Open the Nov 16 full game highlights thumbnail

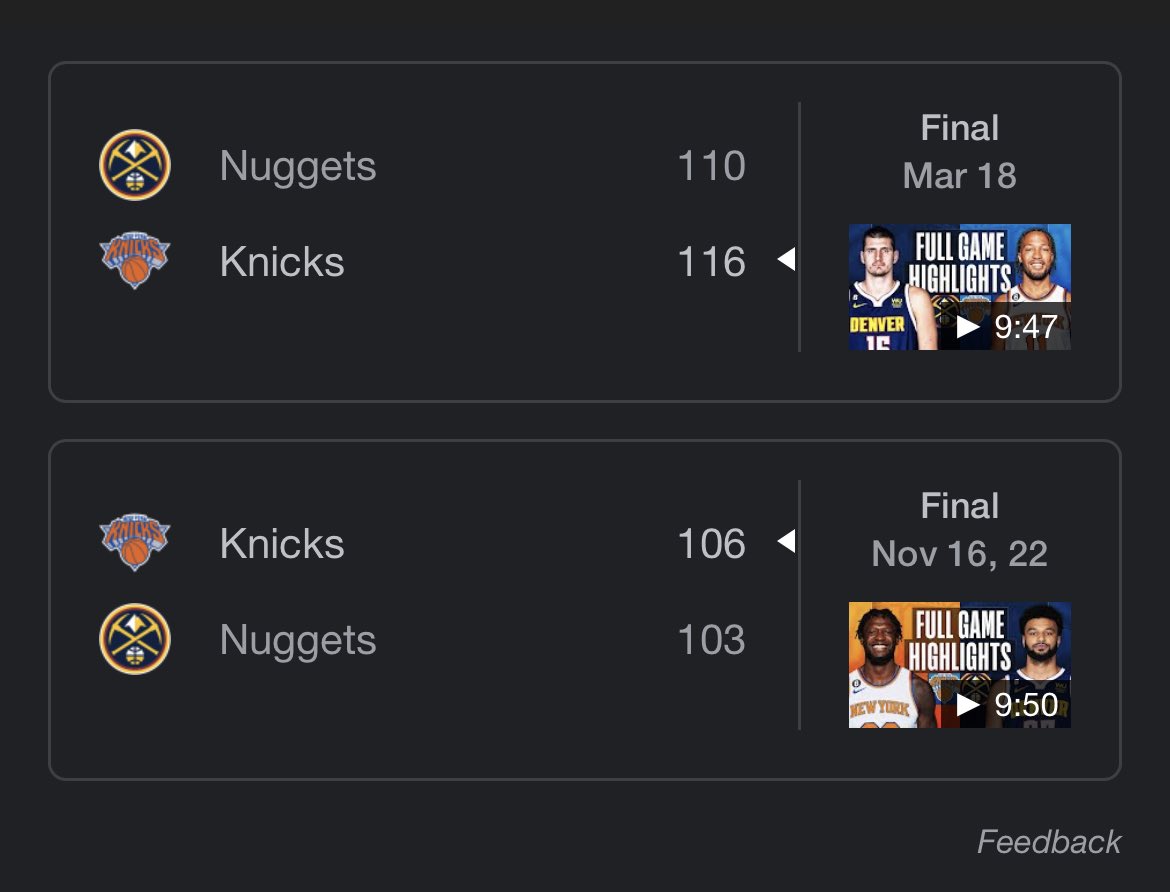point(959,665)
